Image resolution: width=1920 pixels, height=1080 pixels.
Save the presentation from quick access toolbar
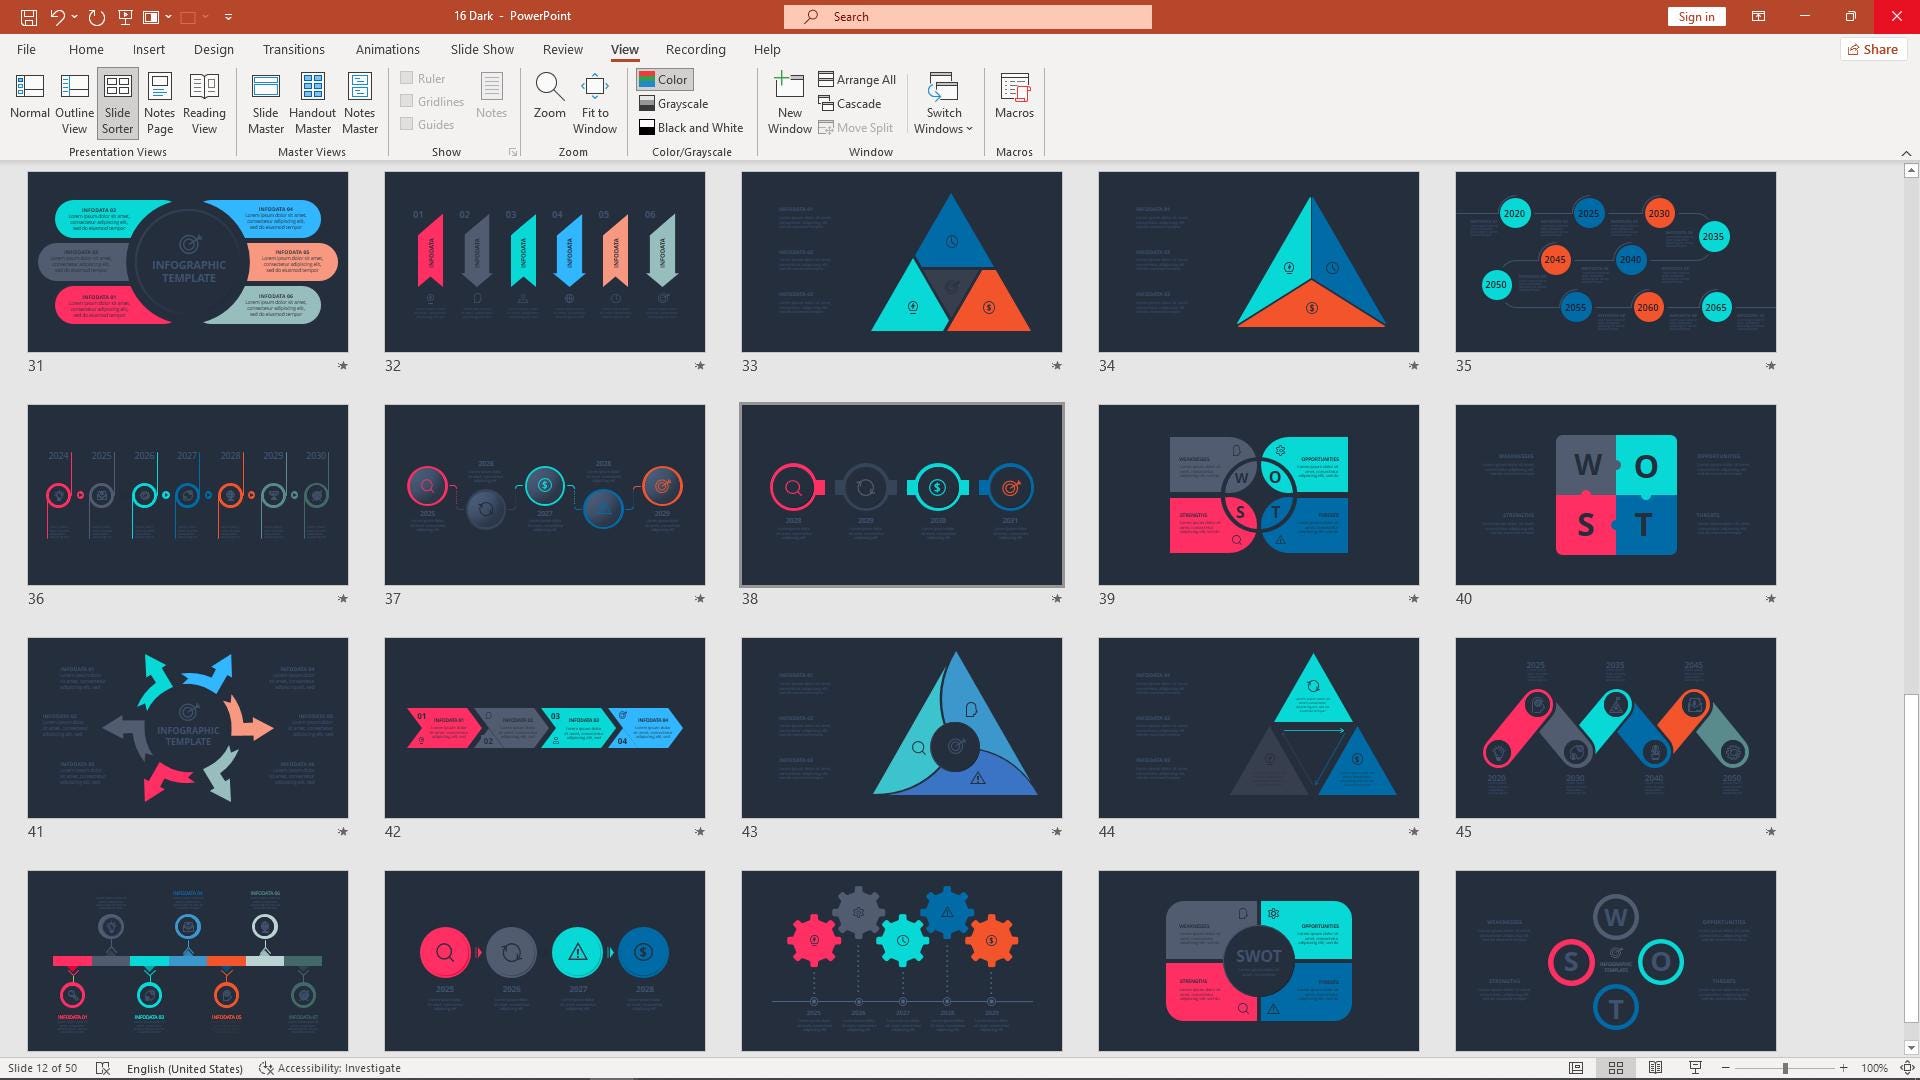tap(28, 17)
